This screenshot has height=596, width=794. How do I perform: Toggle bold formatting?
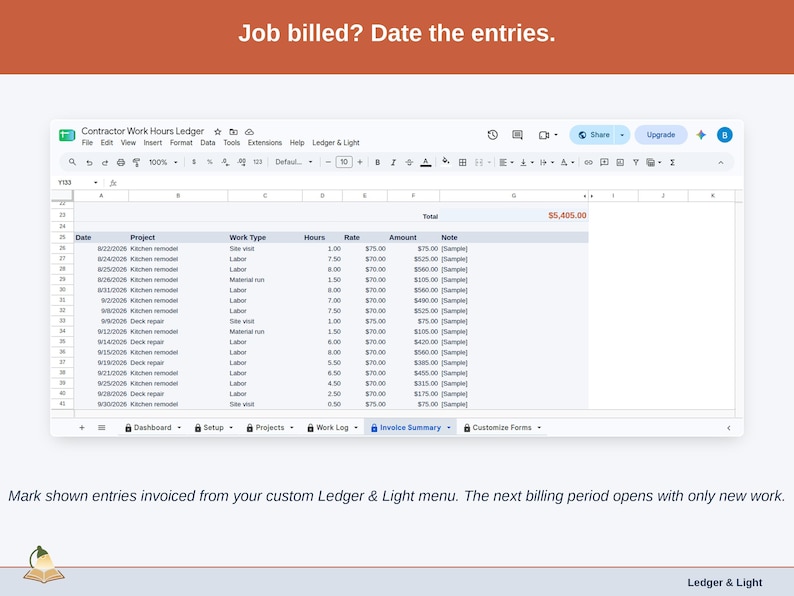(377, 163)
